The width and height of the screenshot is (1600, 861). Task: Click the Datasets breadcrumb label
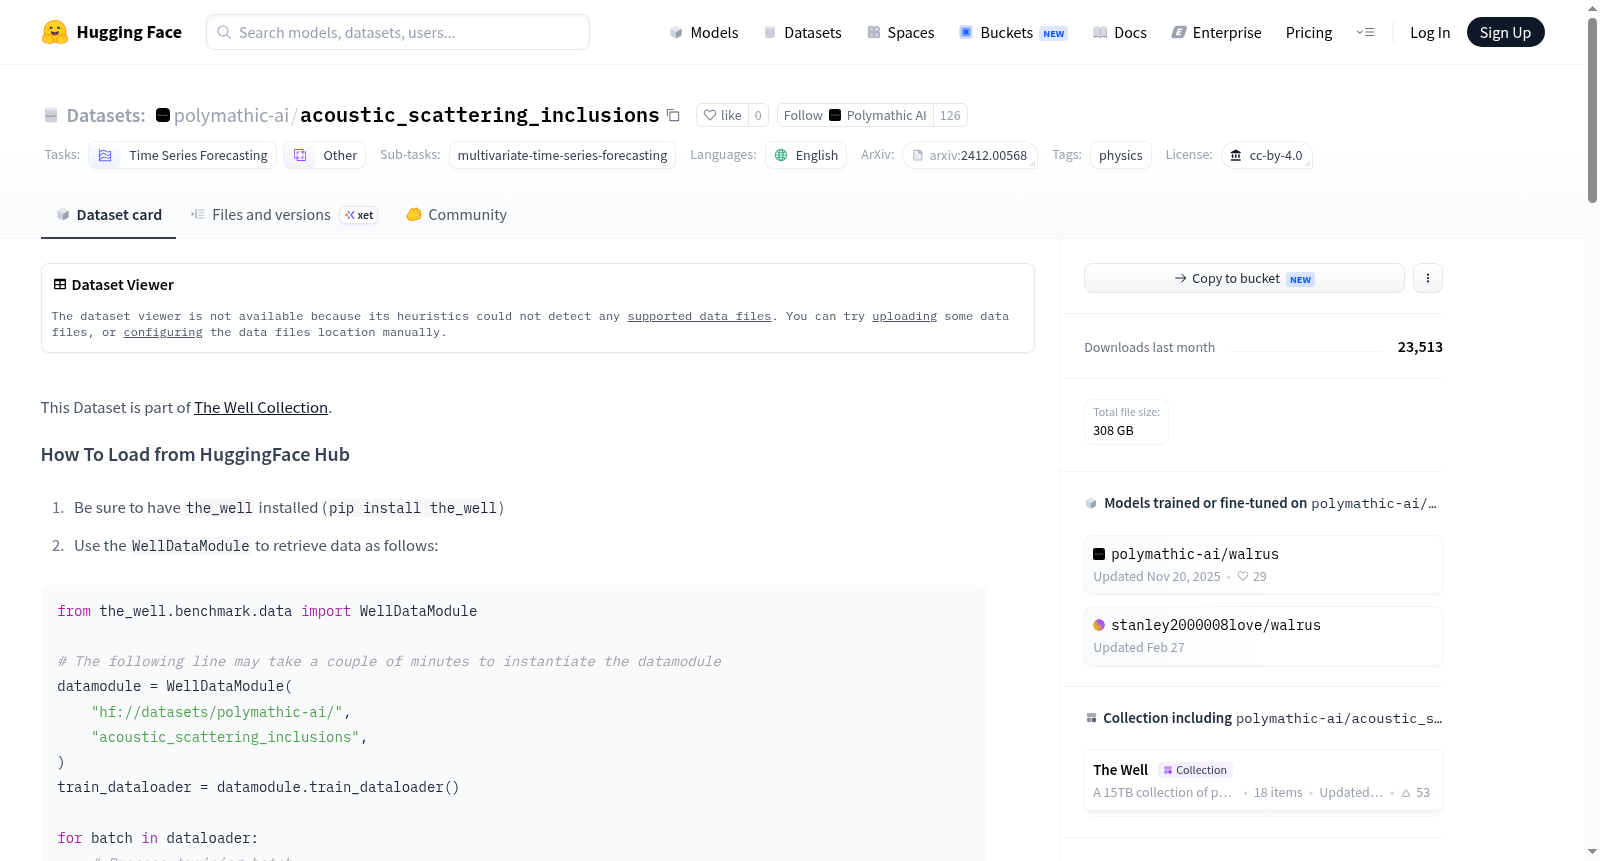click(x=106, y=115)
